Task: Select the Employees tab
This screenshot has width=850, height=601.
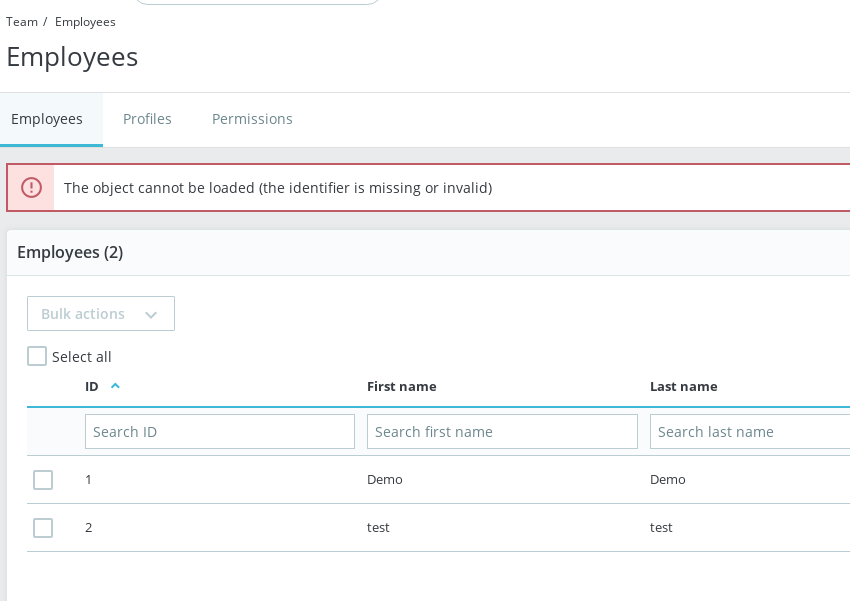Action: (47, 119)
